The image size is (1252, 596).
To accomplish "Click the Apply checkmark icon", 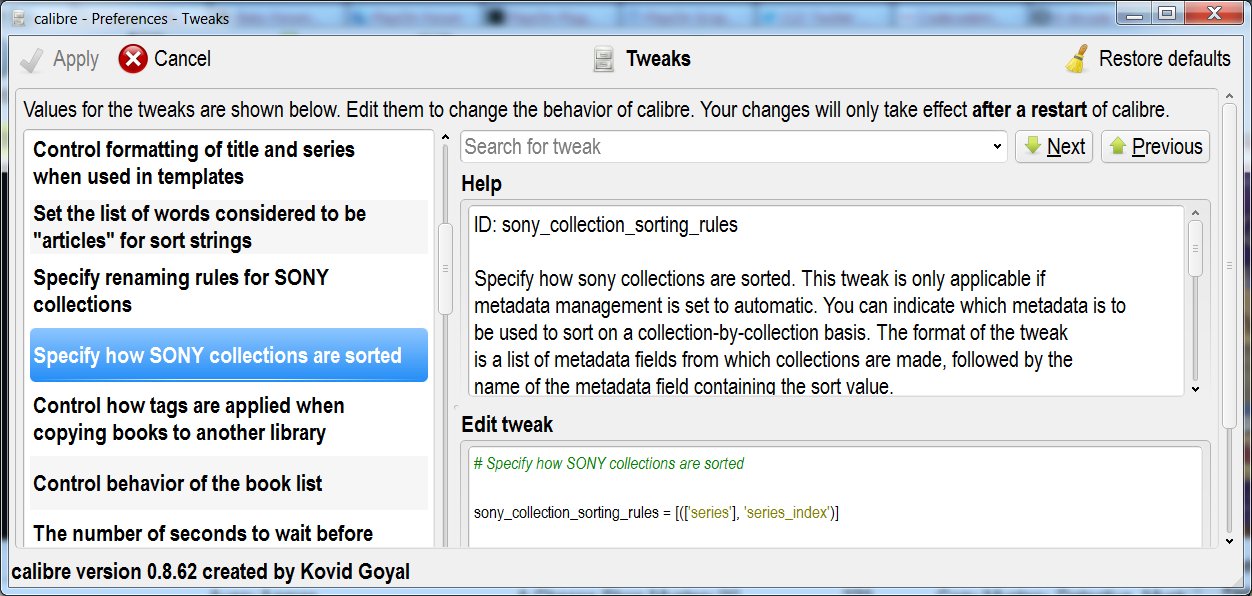I will 32,60.
